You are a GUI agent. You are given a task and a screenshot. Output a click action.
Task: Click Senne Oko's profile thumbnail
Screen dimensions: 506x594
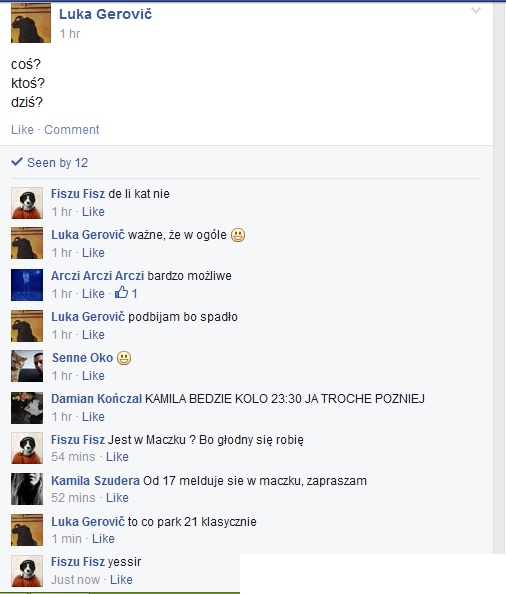tap(27, 366)
